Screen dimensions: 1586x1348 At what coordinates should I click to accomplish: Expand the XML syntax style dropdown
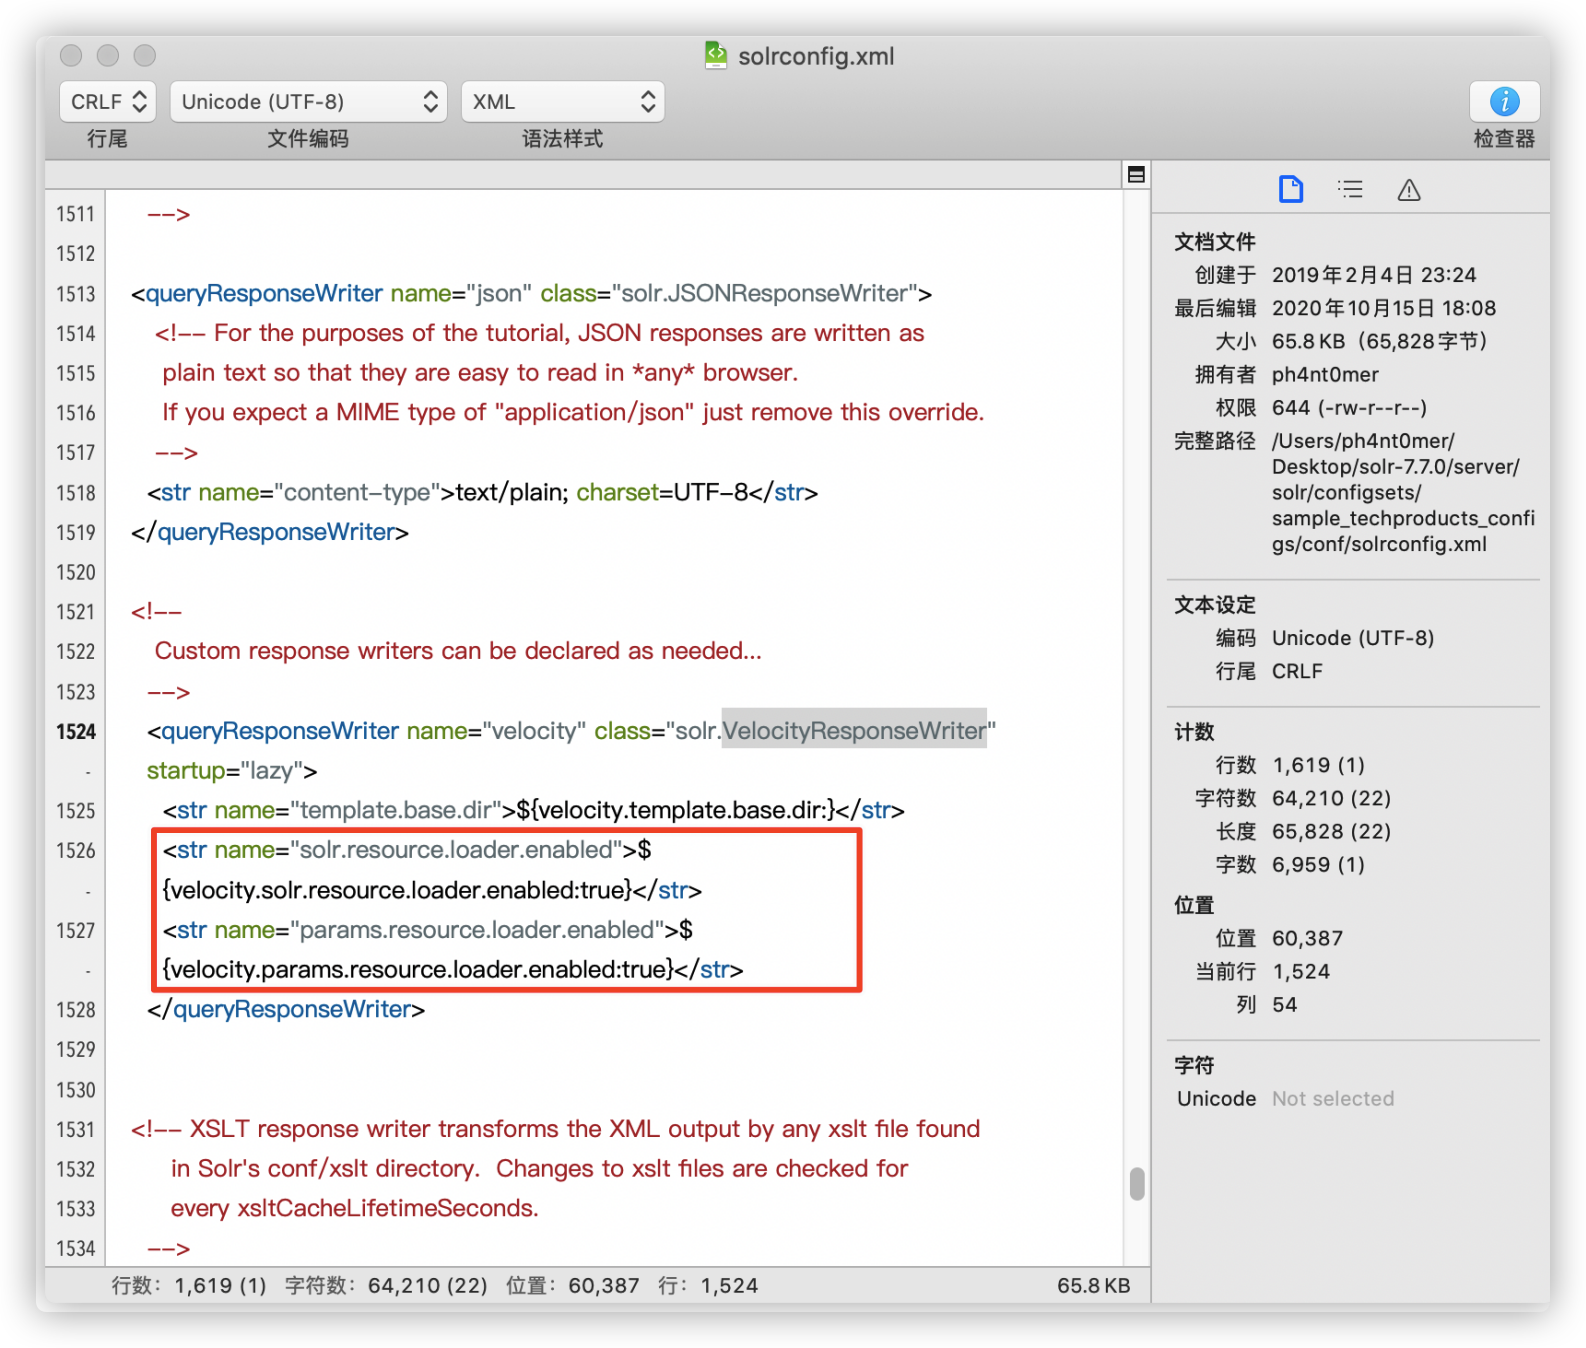coord(562,102)
